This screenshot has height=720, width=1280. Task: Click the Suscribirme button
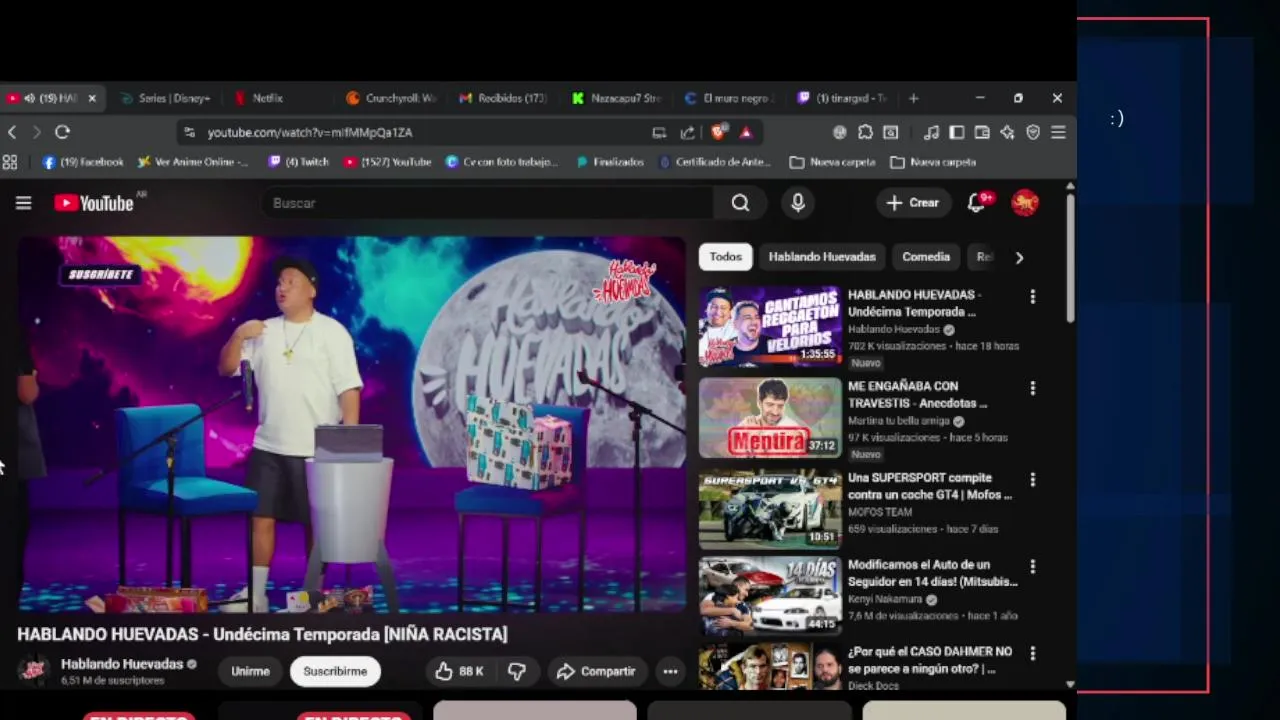(335, 671)
